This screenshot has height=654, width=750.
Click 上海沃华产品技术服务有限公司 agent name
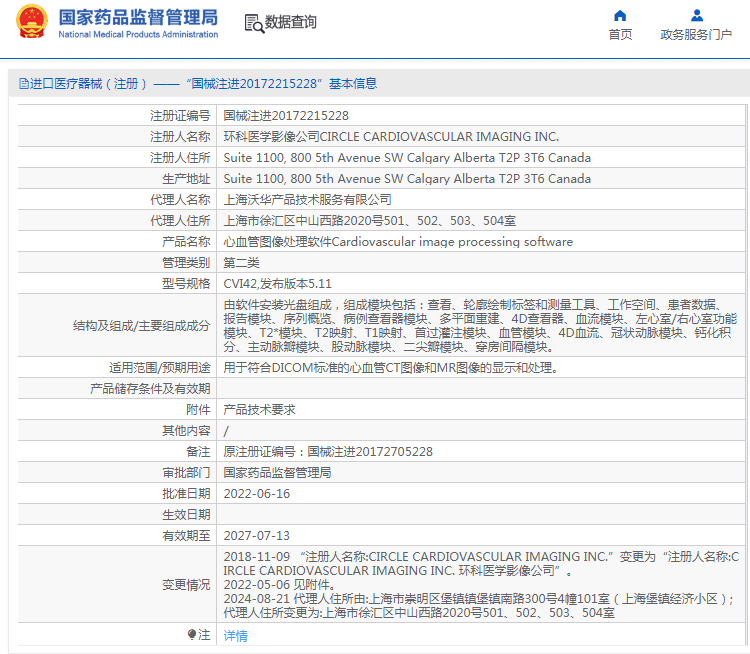pyautogui.click(x=308, y=200)
